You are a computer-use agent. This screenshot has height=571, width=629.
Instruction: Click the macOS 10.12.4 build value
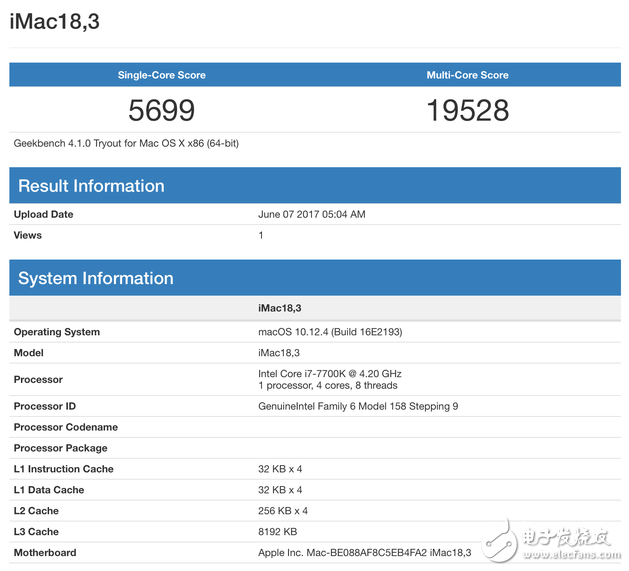click(x=330, y=332)
